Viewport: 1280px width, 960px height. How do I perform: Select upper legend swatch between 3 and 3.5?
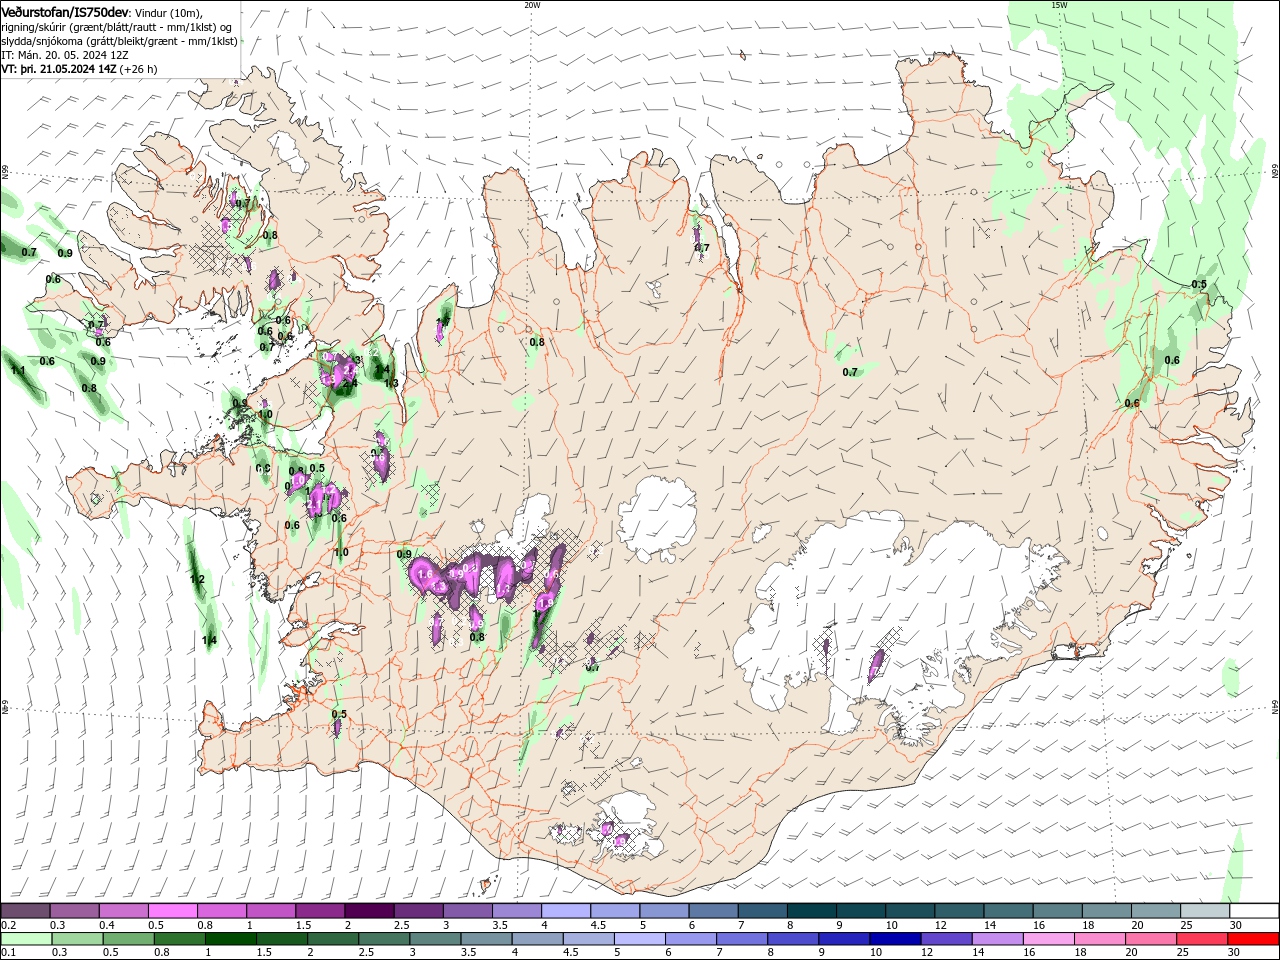[x=467, y=911]
